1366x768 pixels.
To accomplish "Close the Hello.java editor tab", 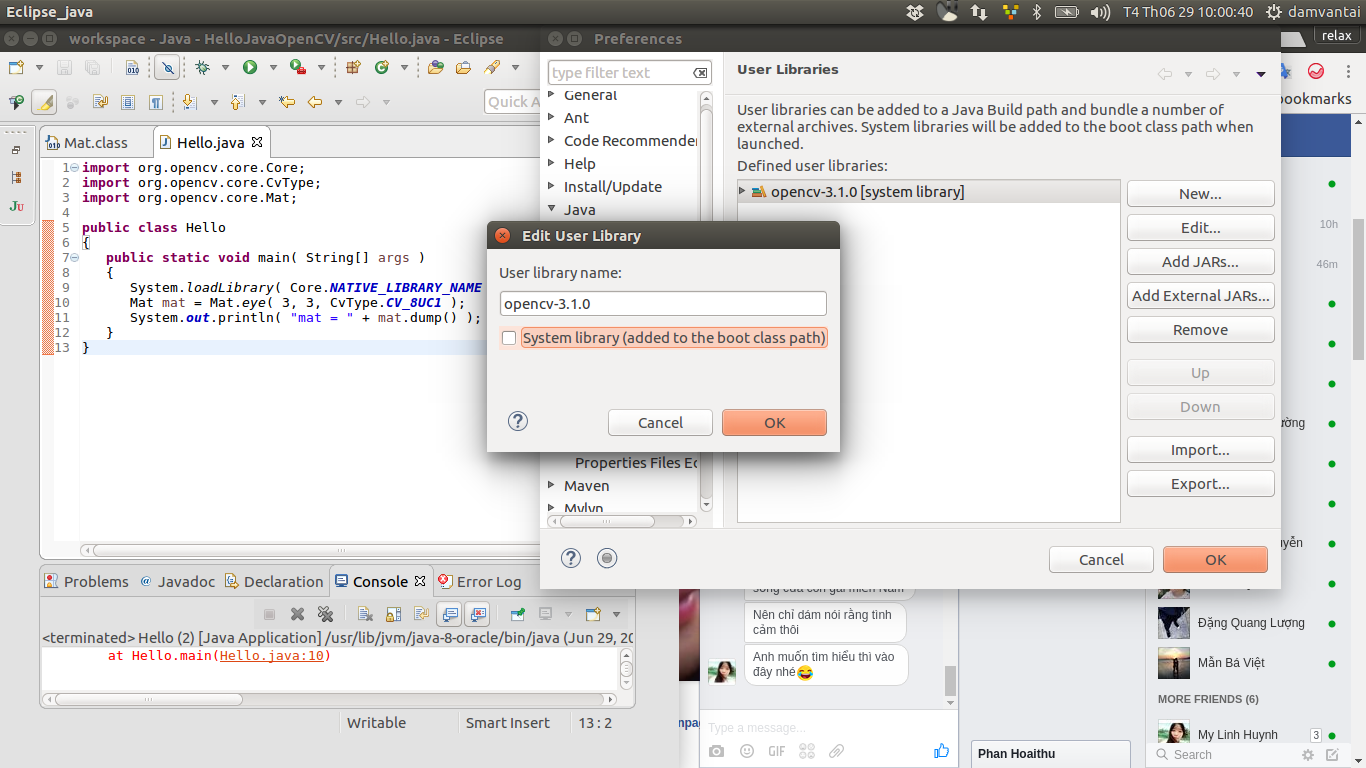I will pos(256,143).
